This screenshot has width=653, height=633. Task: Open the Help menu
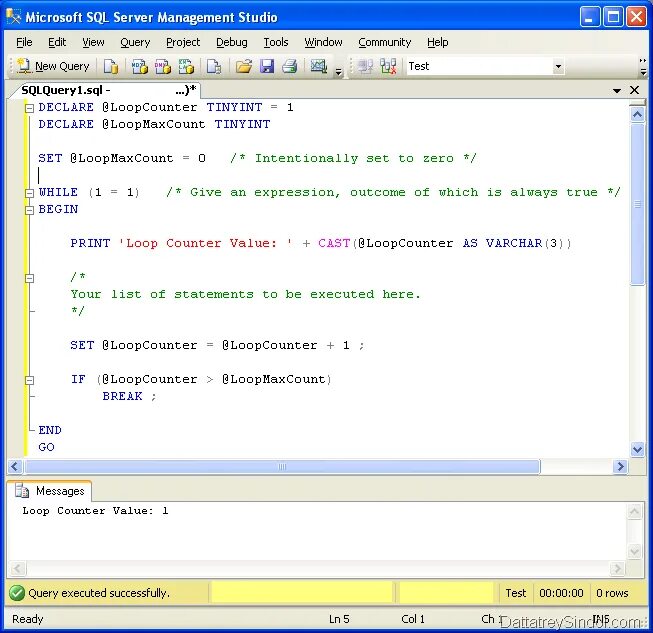point(437,42)
